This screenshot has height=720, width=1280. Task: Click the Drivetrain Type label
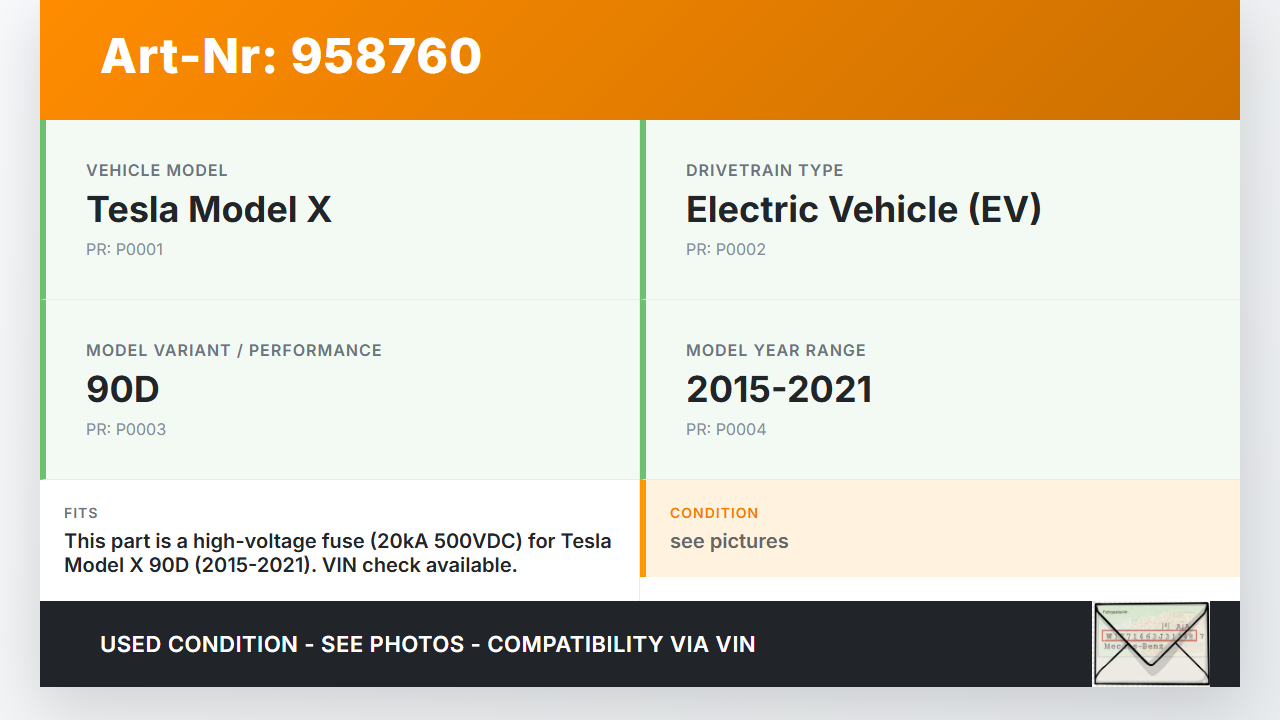coord(765,170)
